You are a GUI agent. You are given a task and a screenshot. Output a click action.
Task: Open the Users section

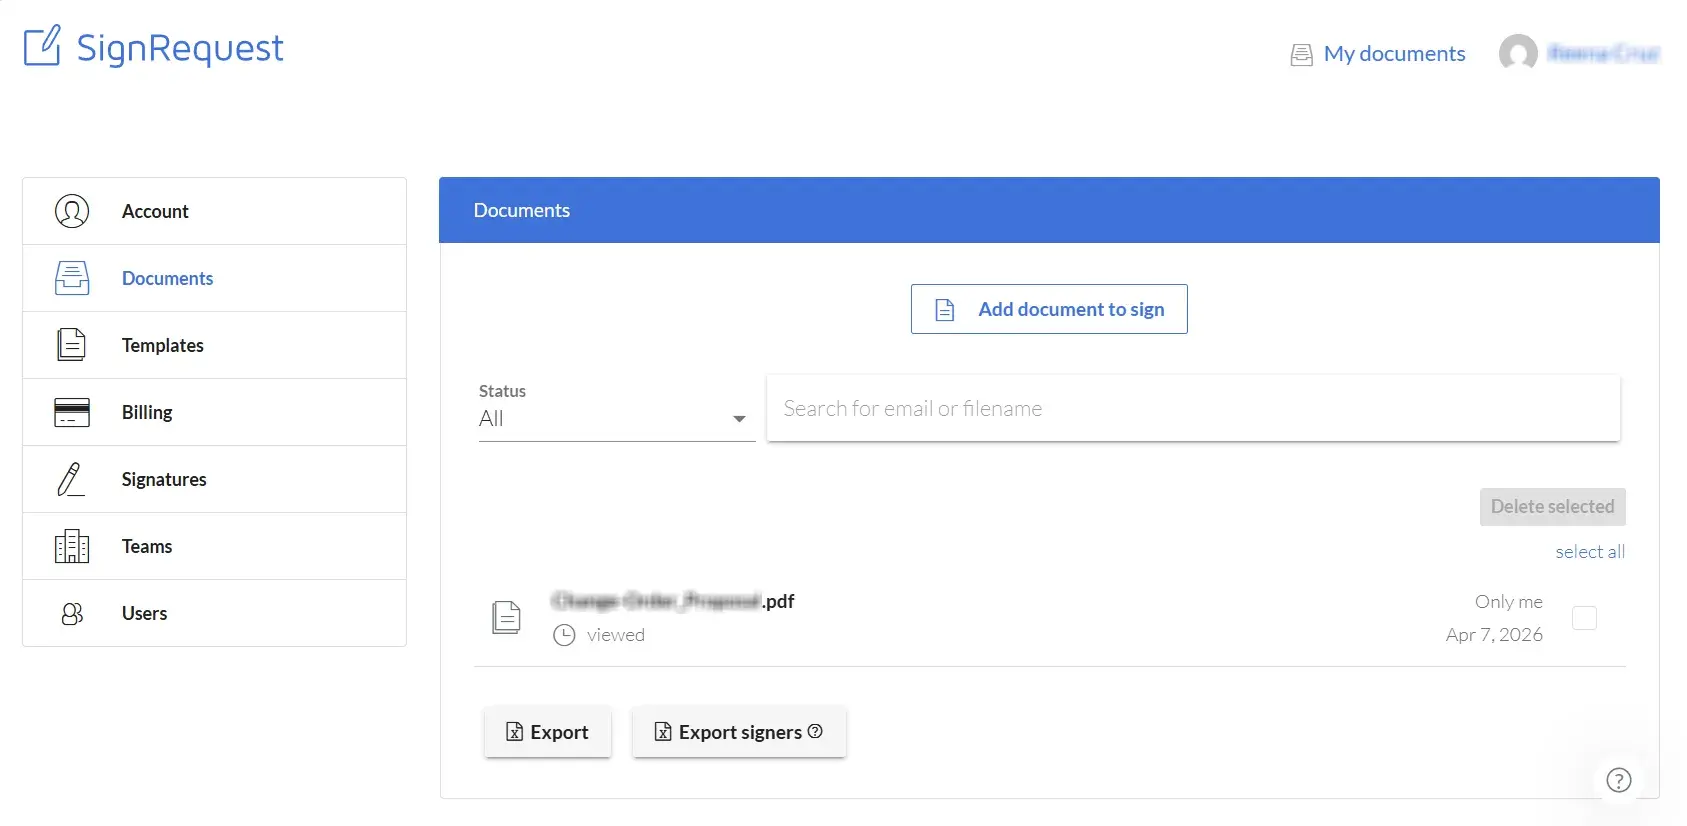click(x=214, y=613)
